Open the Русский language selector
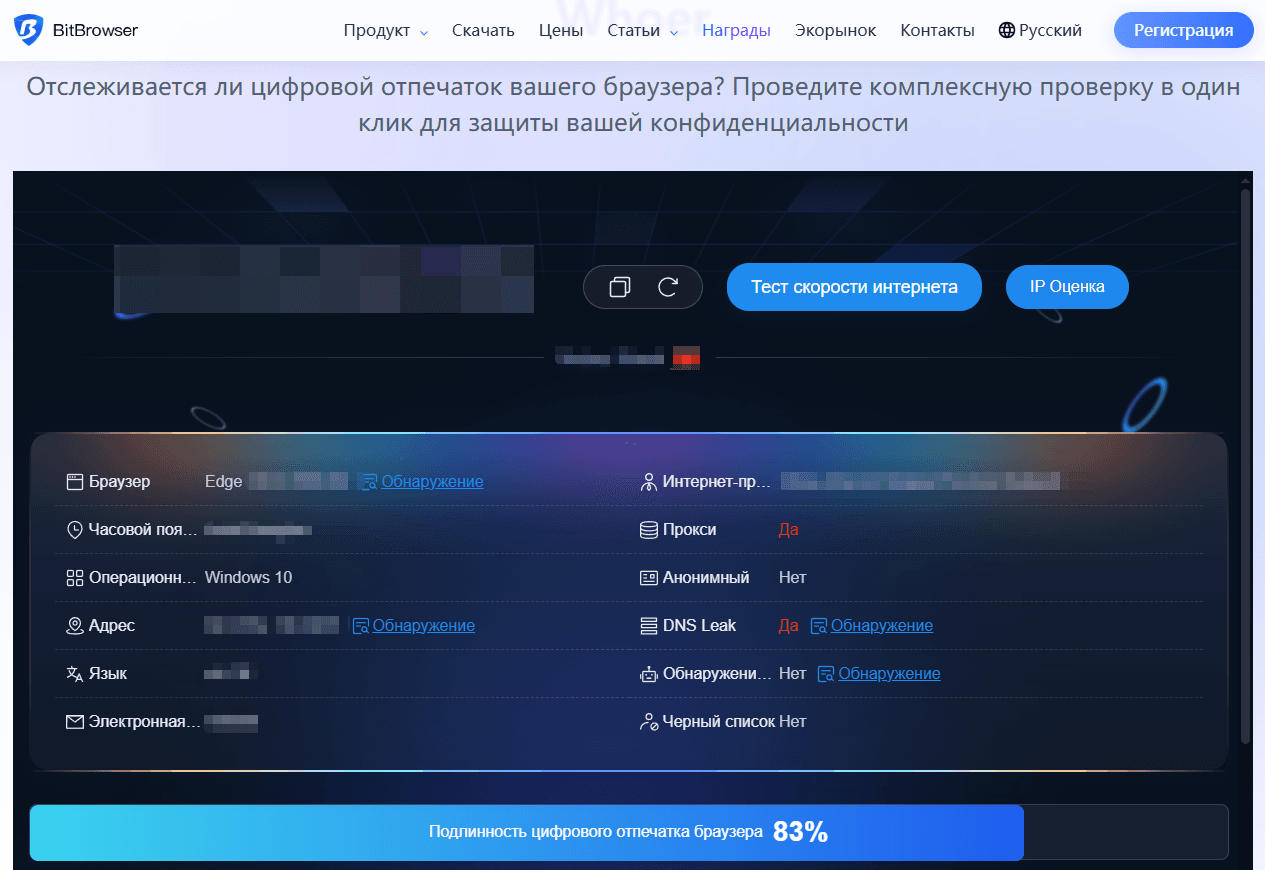Image resolution: width=1265 pixels, height=870 pixels. coord(1052,30)
